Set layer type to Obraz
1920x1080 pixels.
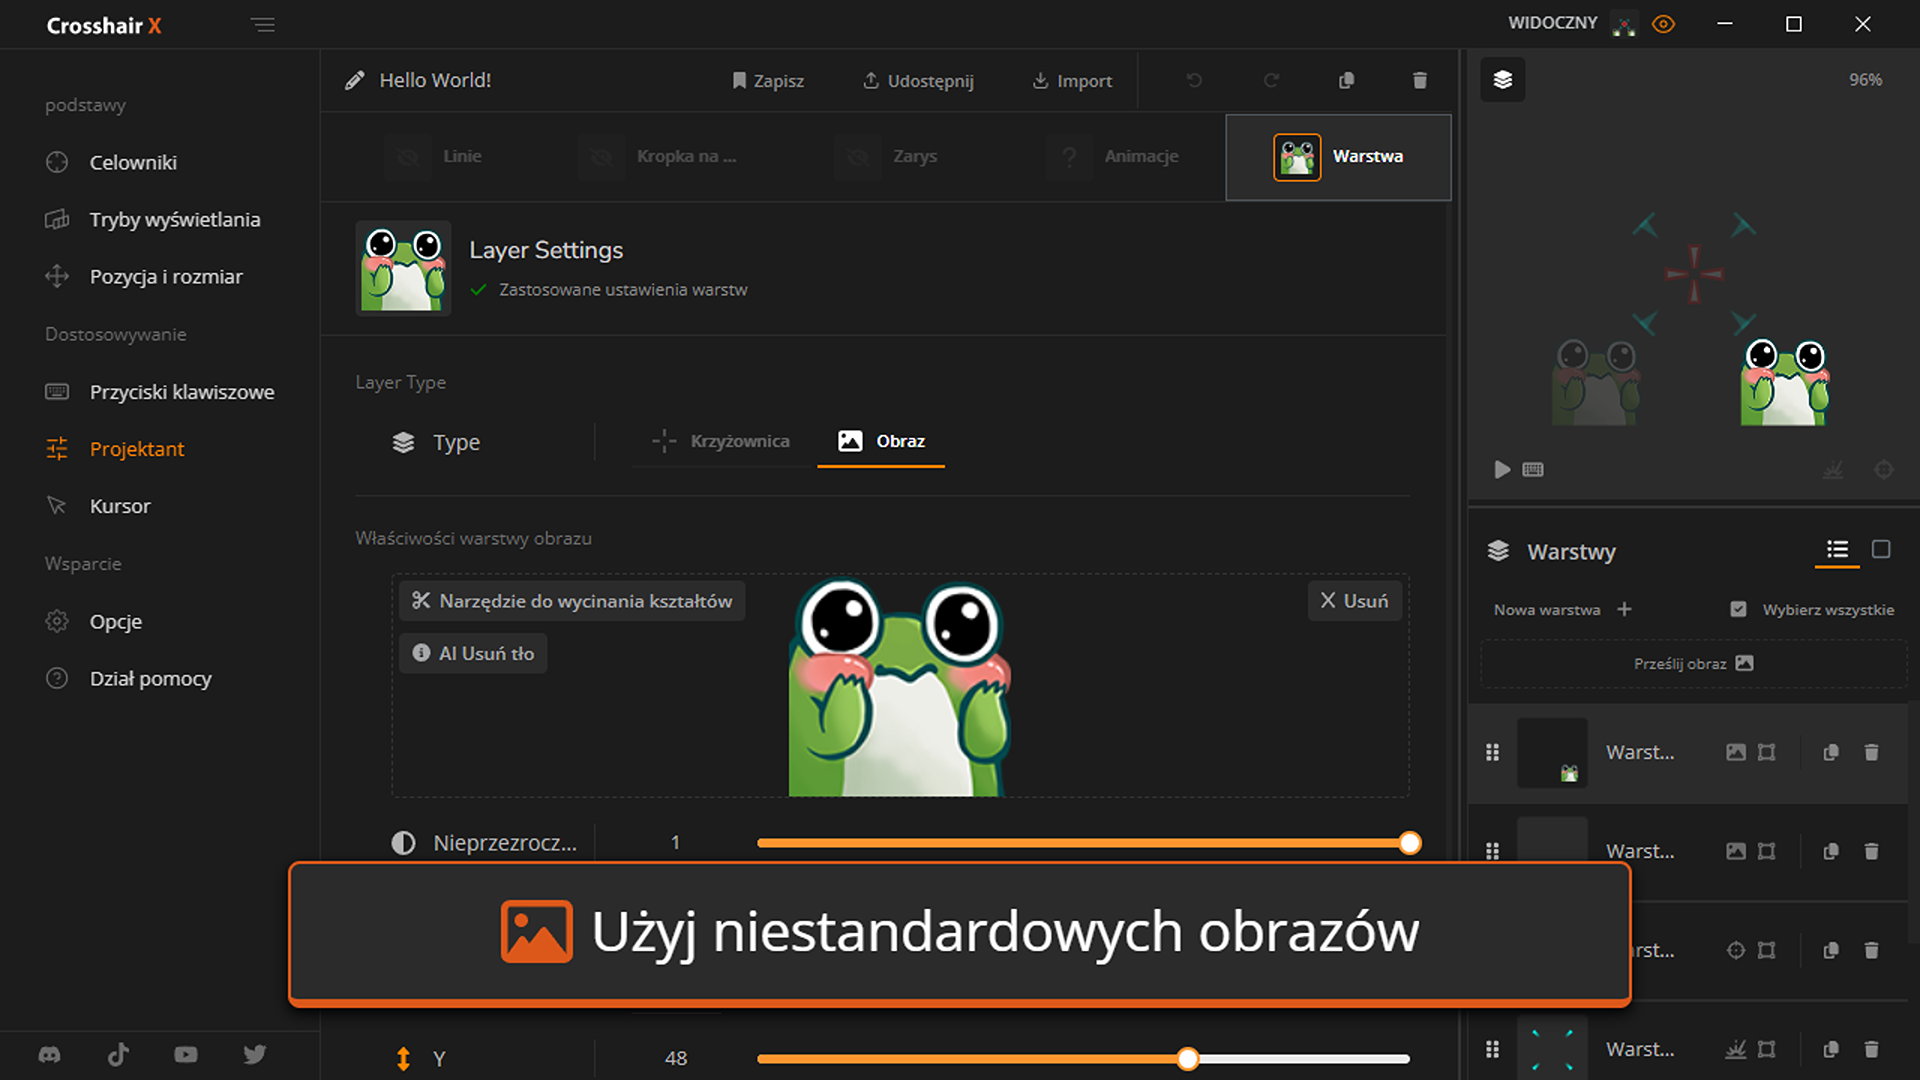point(881,441)
